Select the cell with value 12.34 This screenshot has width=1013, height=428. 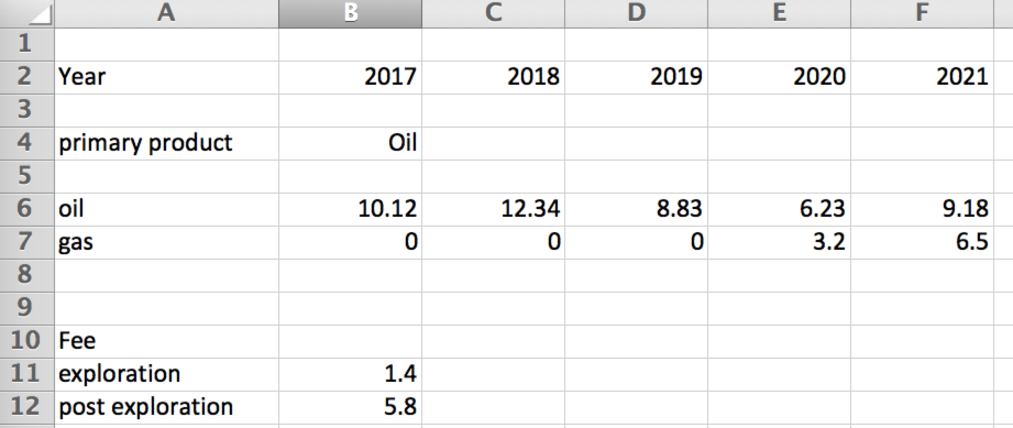(x=494, y=209)
